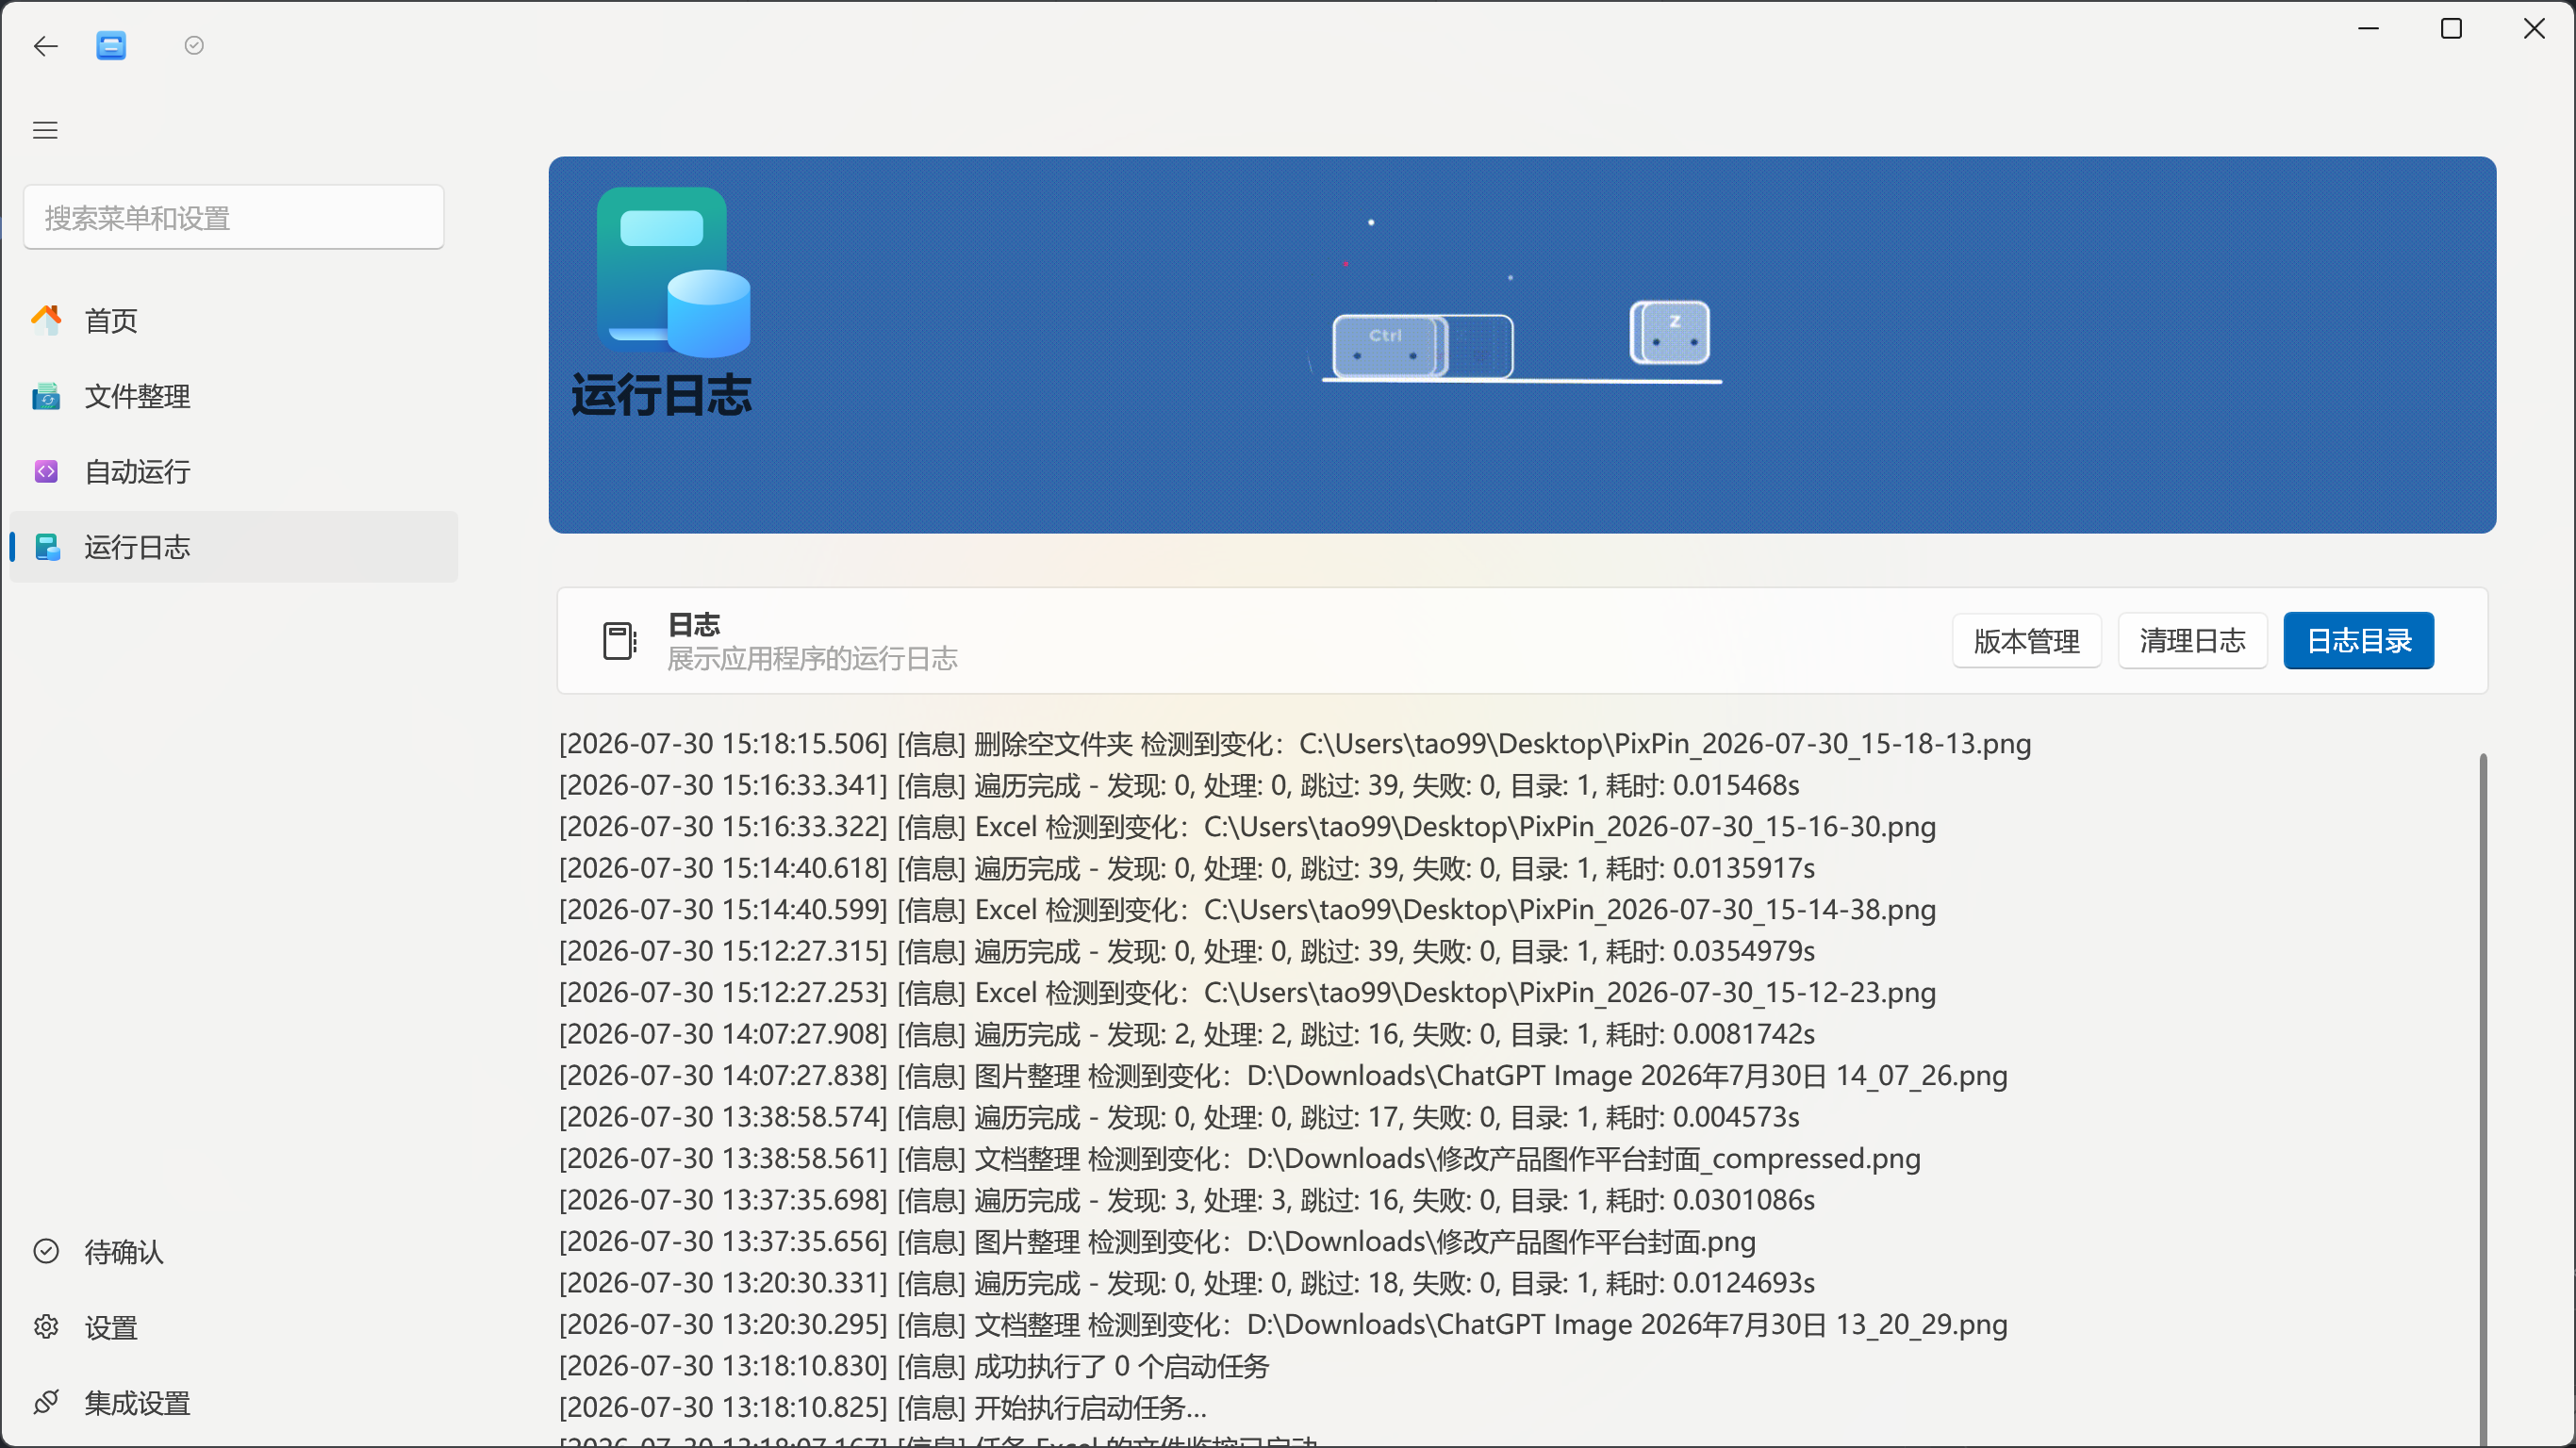Open the 日志目录 folder button
The image size is (2576, 1448).
point(2358,640)
